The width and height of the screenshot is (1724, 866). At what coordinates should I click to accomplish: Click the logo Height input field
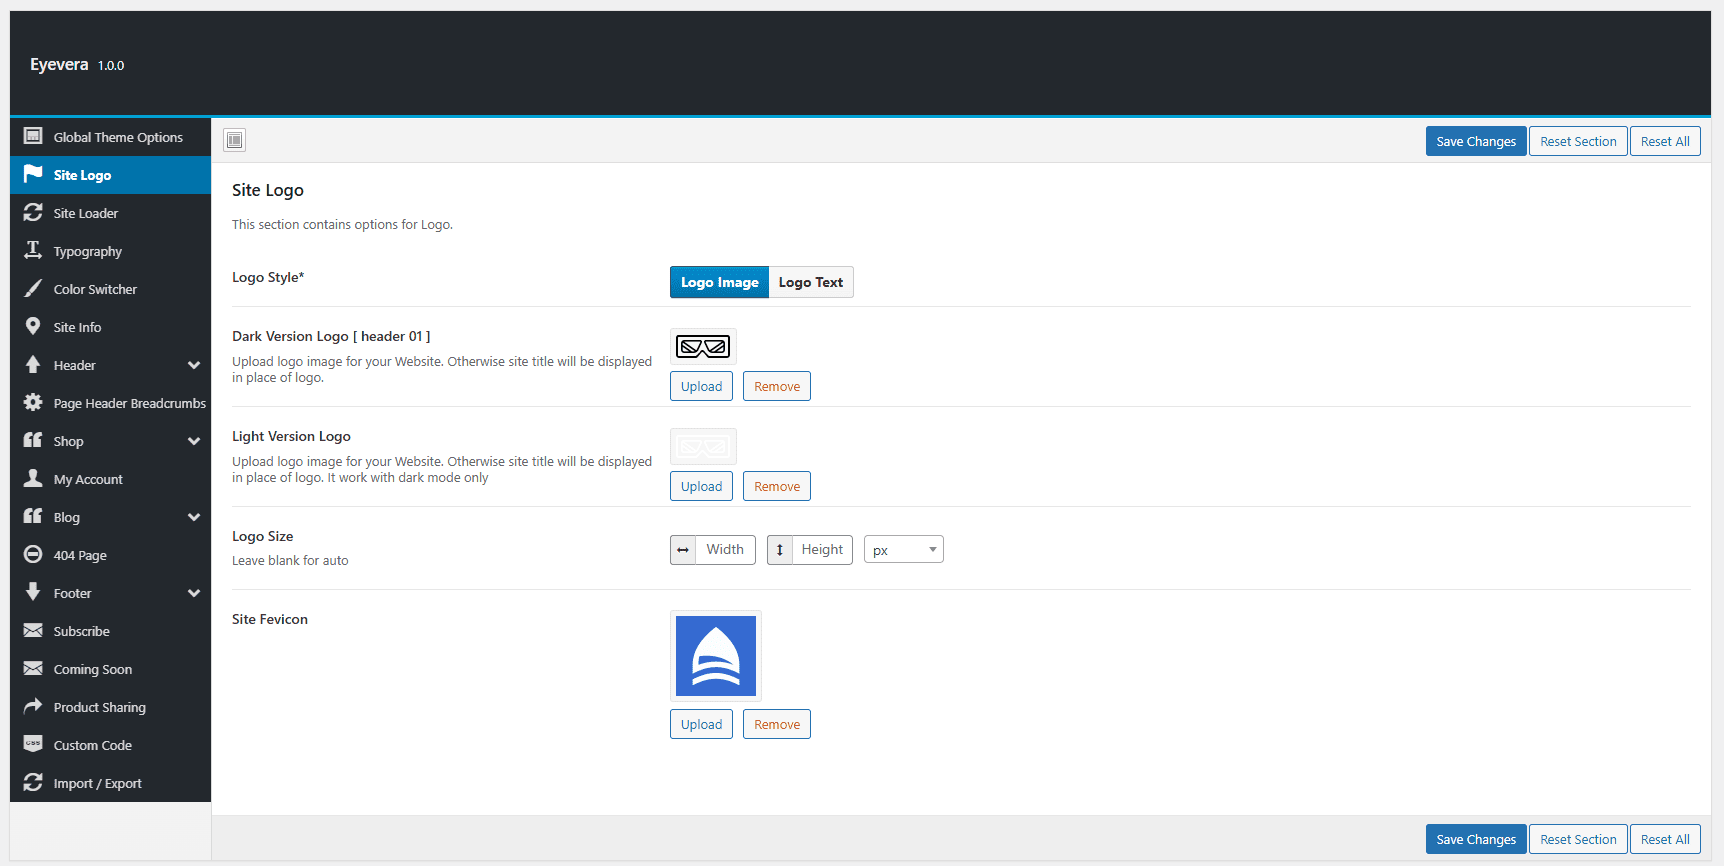(822, 550)
